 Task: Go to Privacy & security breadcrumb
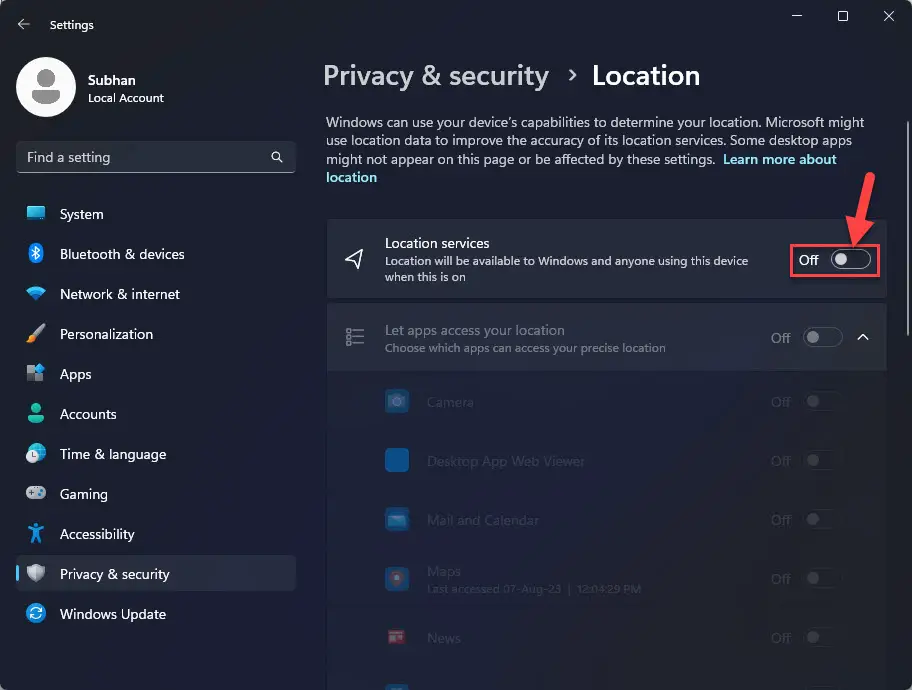(436, 76)
